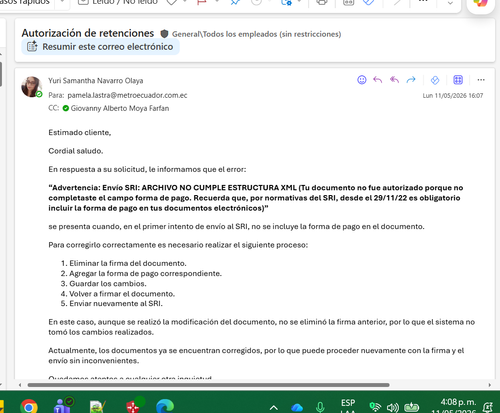
Task: Click label General\Todos los empleados (sin restricciones)
Action: coord(256,34)
